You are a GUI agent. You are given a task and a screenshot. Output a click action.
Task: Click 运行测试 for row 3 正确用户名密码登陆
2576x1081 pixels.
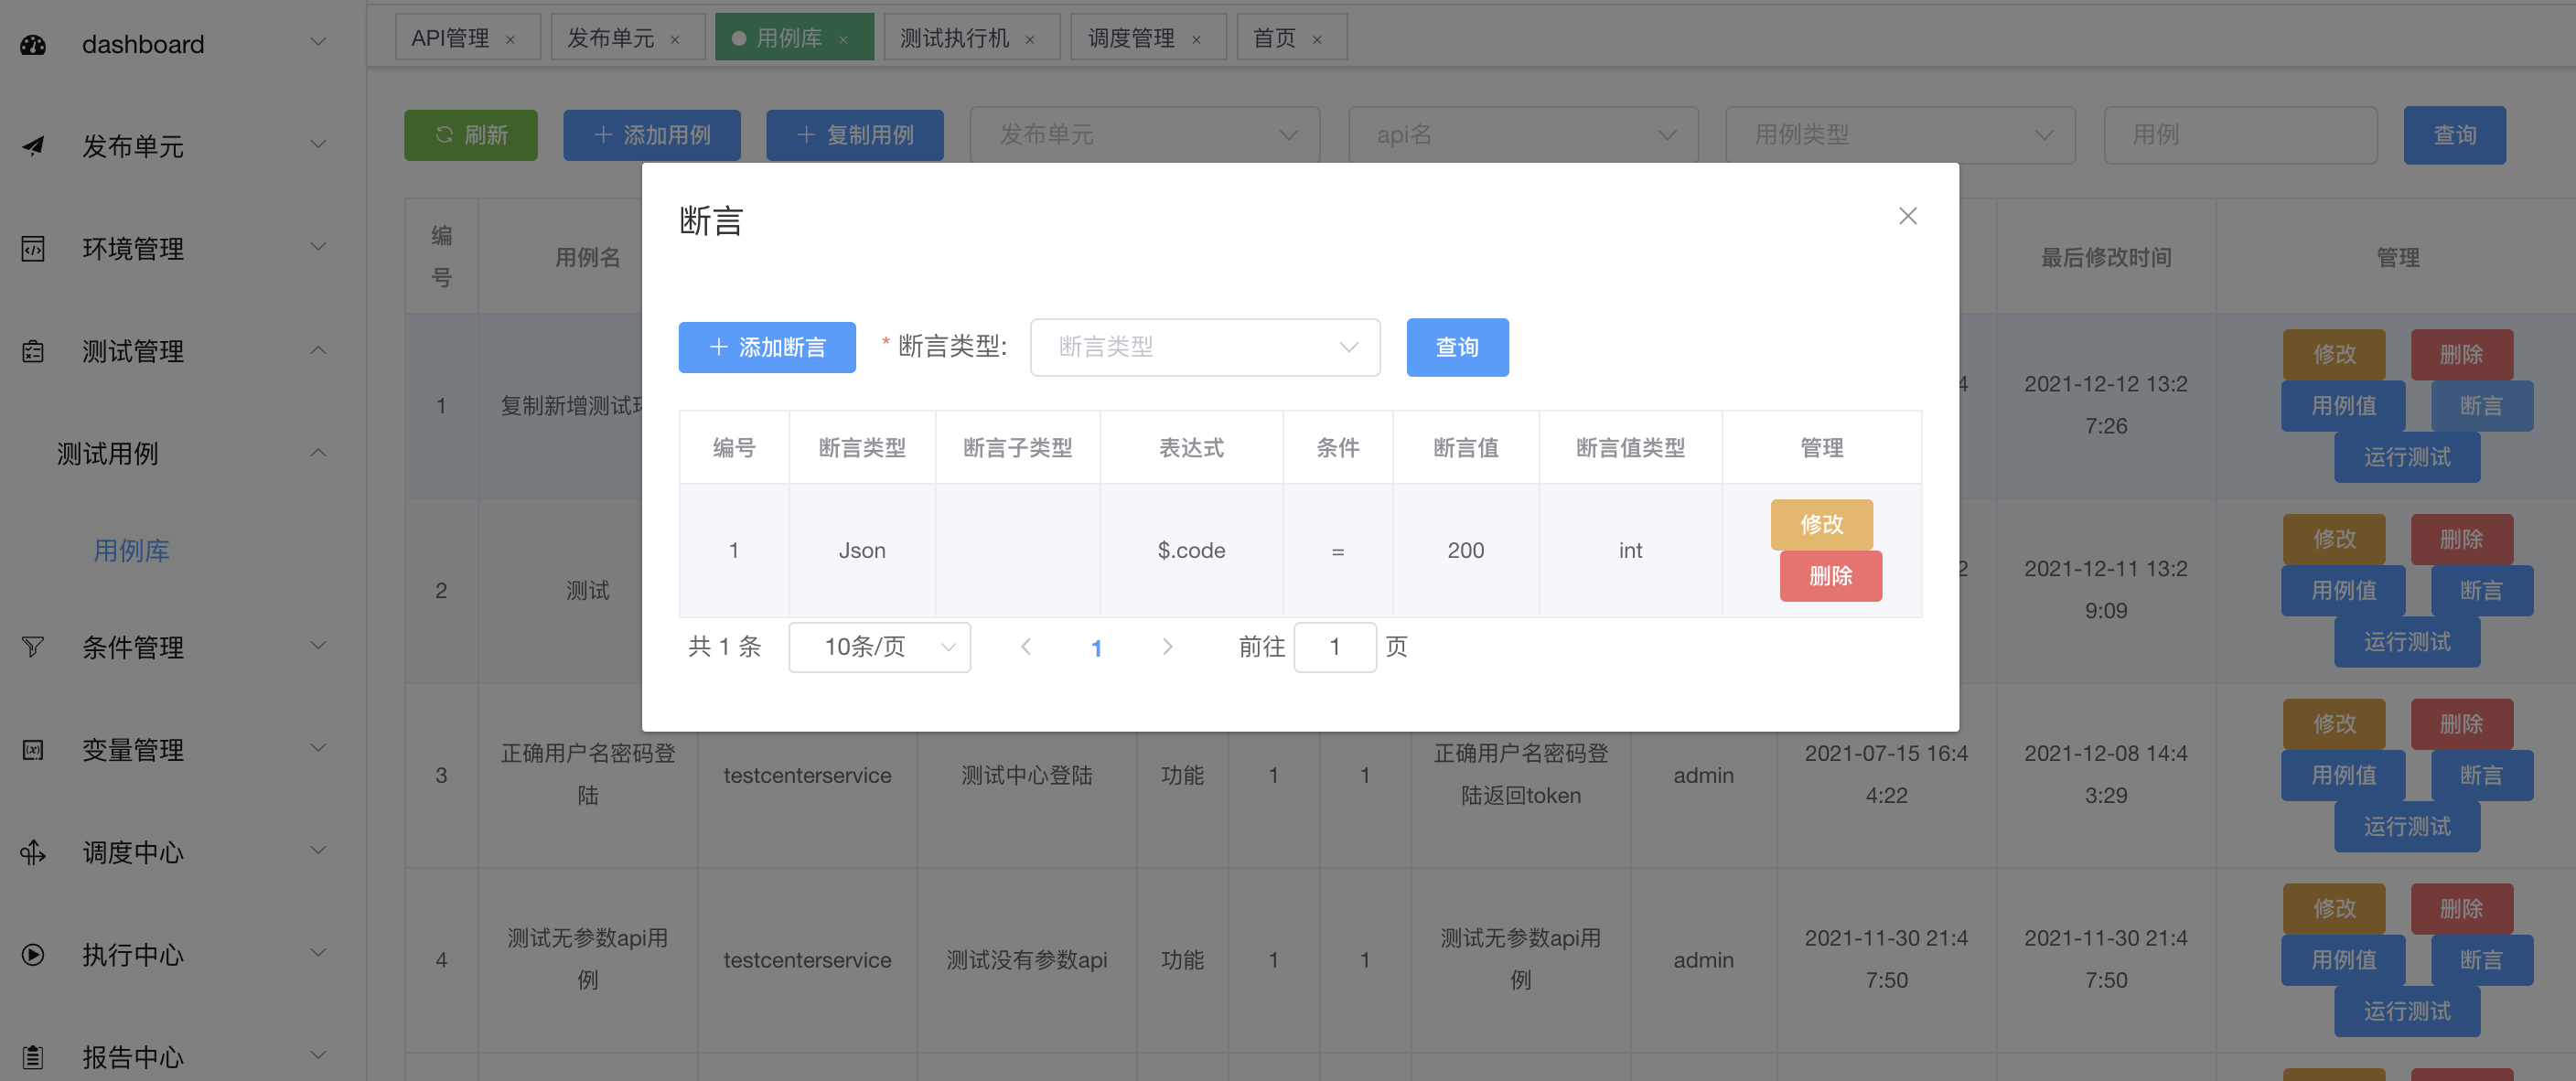2406,826
